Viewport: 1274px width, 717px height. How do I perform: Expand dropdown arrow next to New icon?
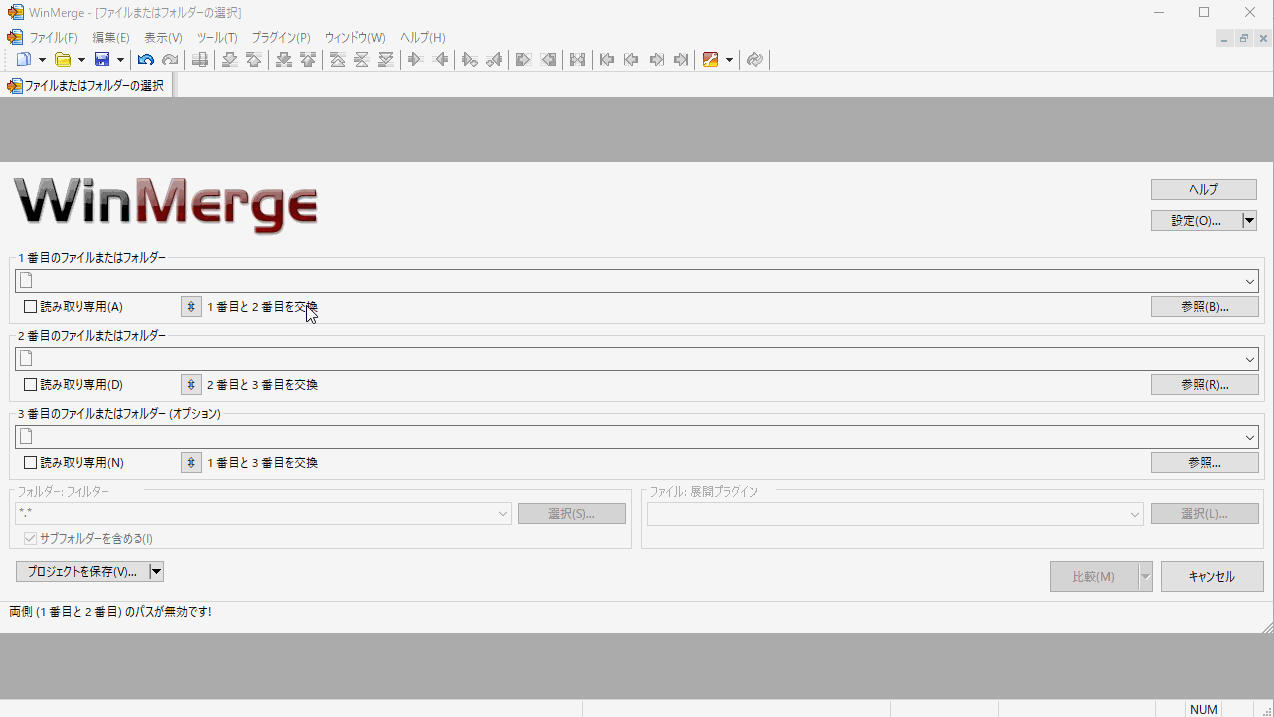42,60
